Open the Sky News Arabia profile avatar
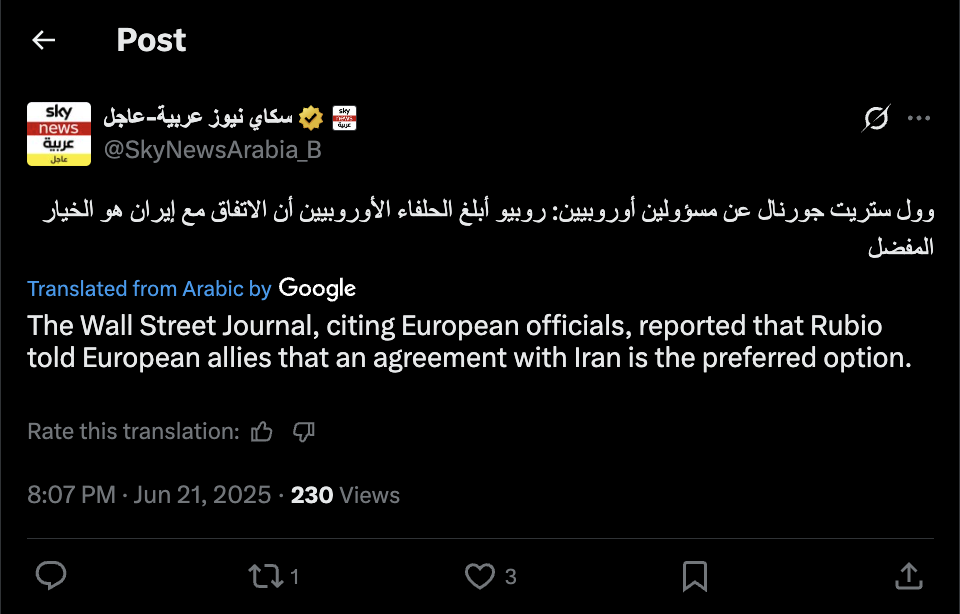The height and width of the screenshot is (614, 960). [59, 134]
